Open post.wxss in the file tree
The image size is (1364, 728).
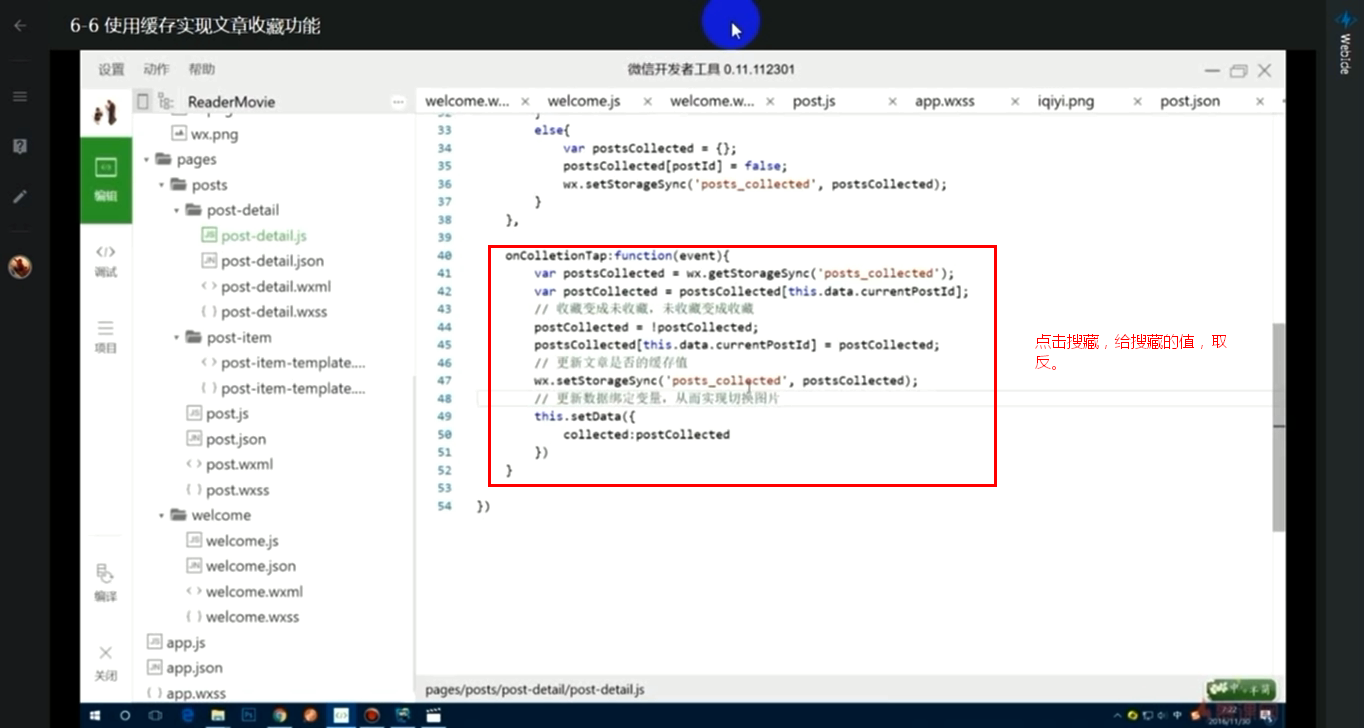click(237, 490)
